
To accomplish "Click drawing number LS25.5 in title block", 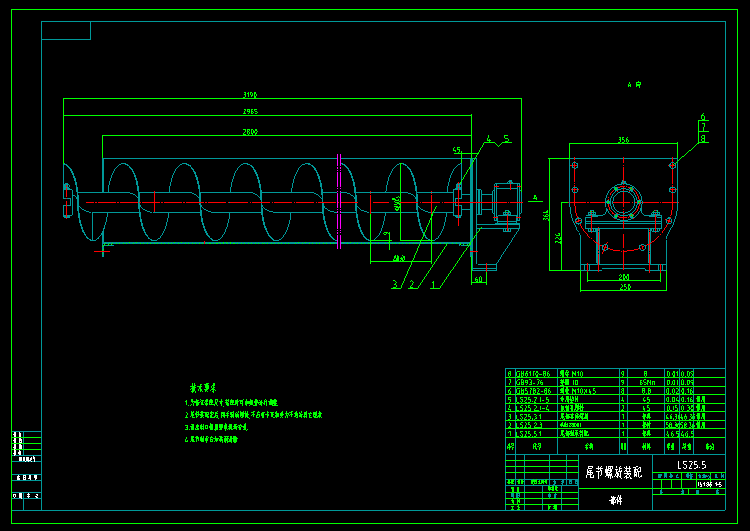I will 691,465.
